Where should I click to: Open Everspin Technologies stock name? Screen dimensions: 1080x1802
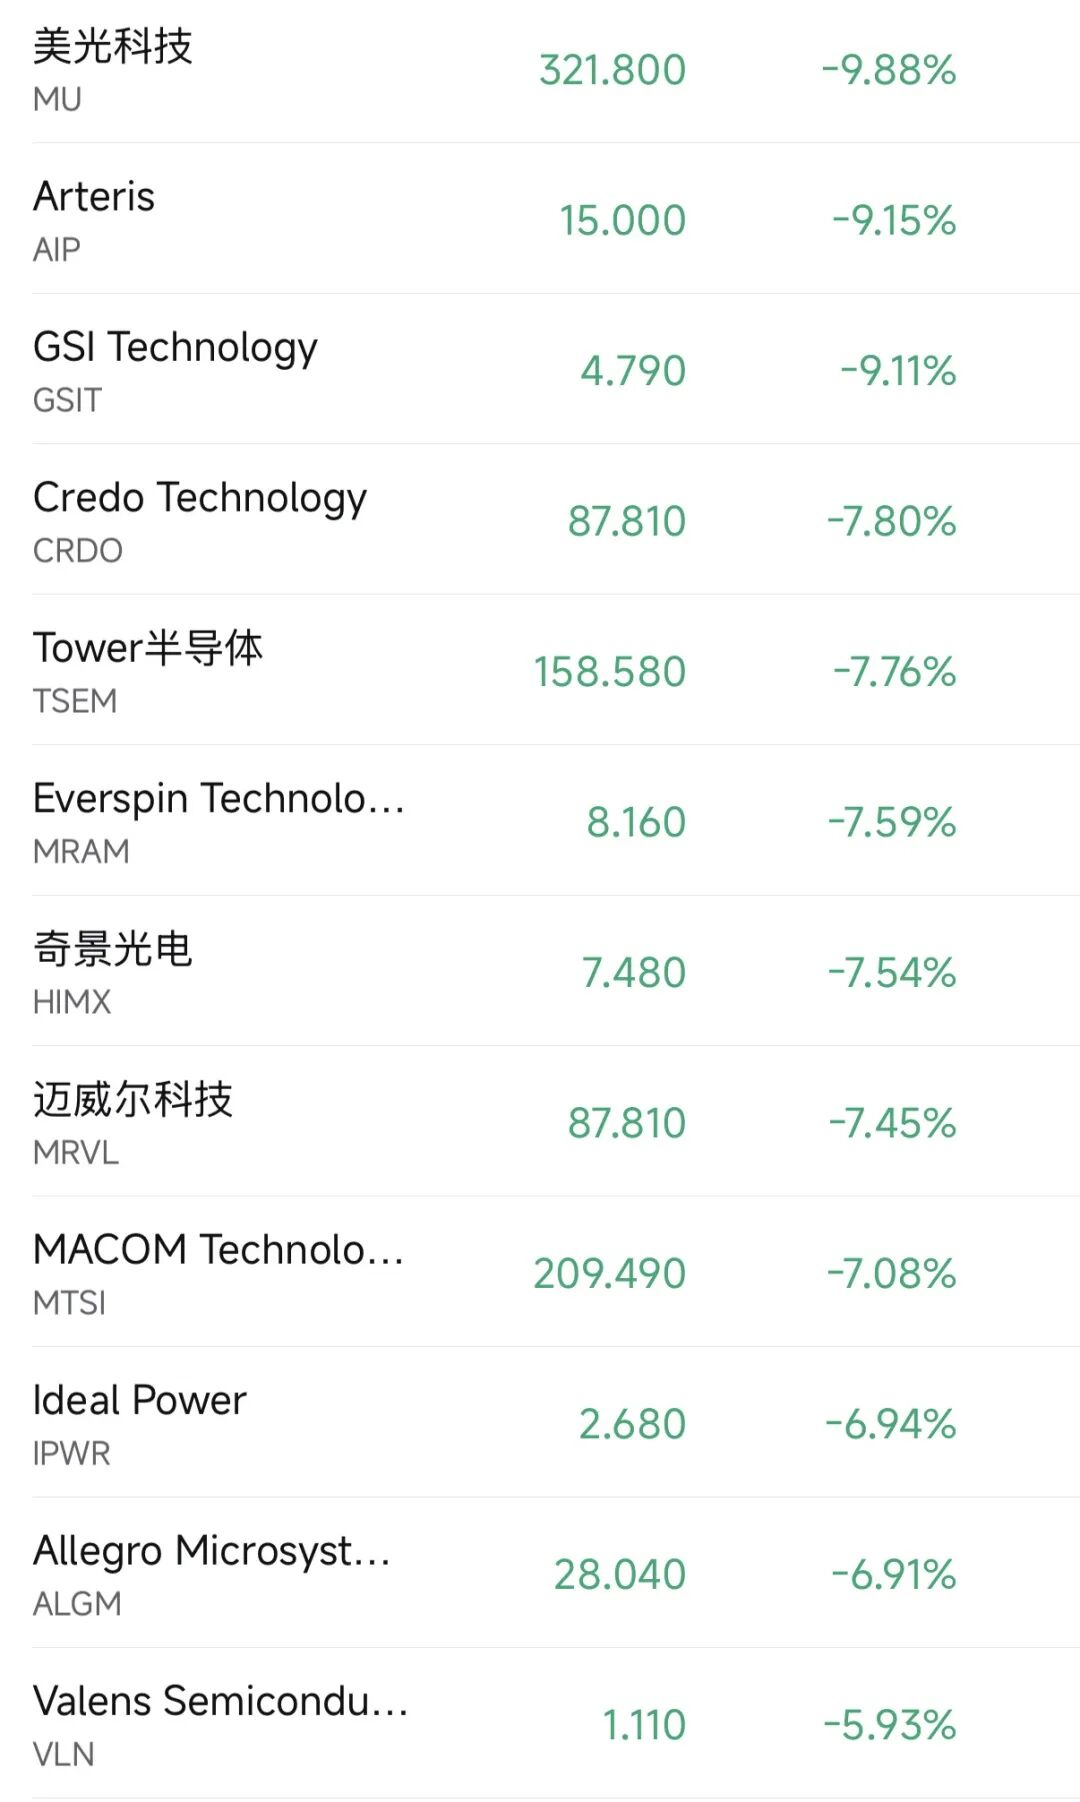pyautogui.click(x=218, y=798)
